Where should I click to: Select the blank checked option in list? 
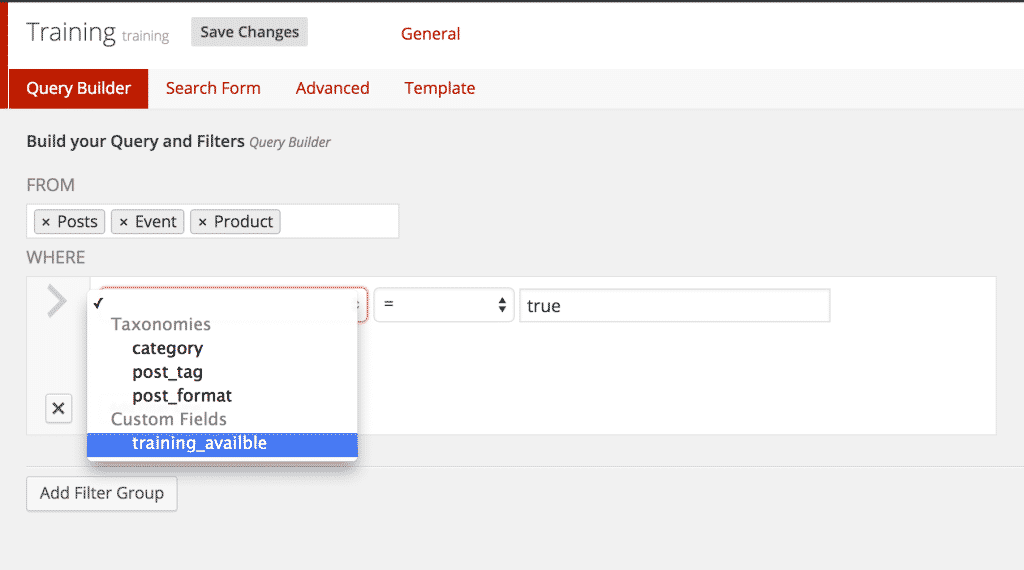[222, 303]
